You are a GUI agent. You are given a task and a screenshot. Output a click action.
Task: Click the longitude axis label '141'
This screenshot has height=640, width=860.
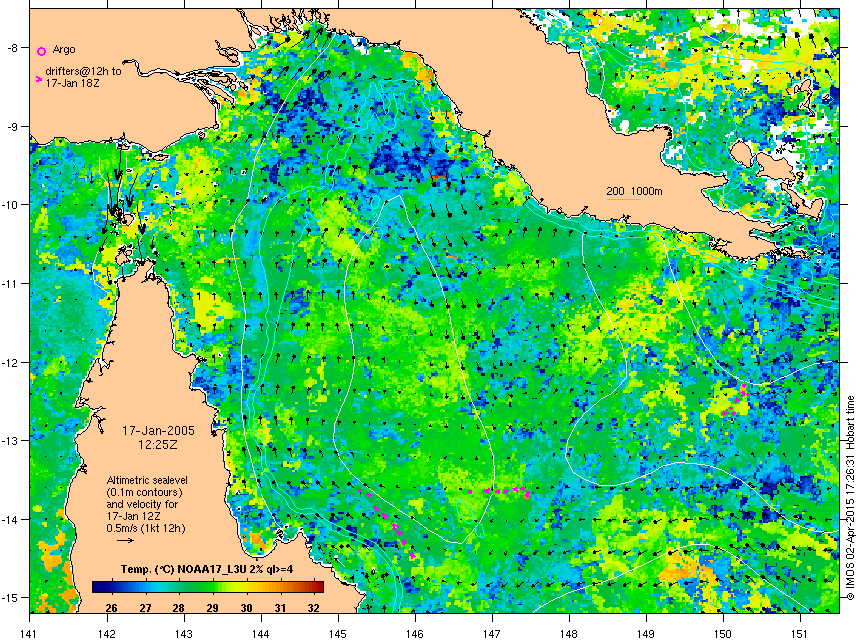(30, 634)
